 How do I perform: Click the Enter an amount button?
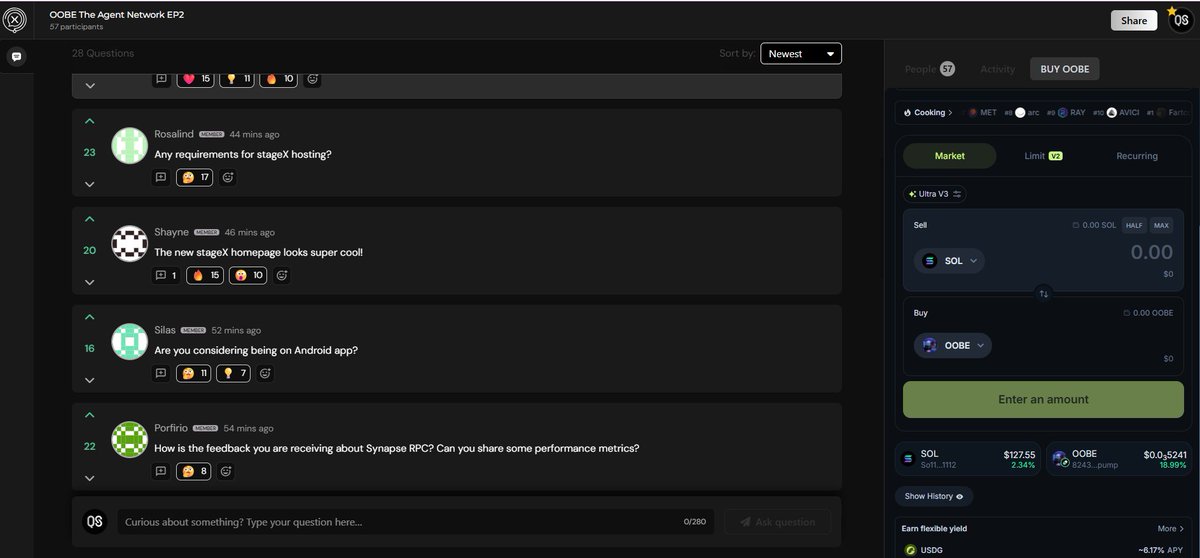coord(1043,399)
